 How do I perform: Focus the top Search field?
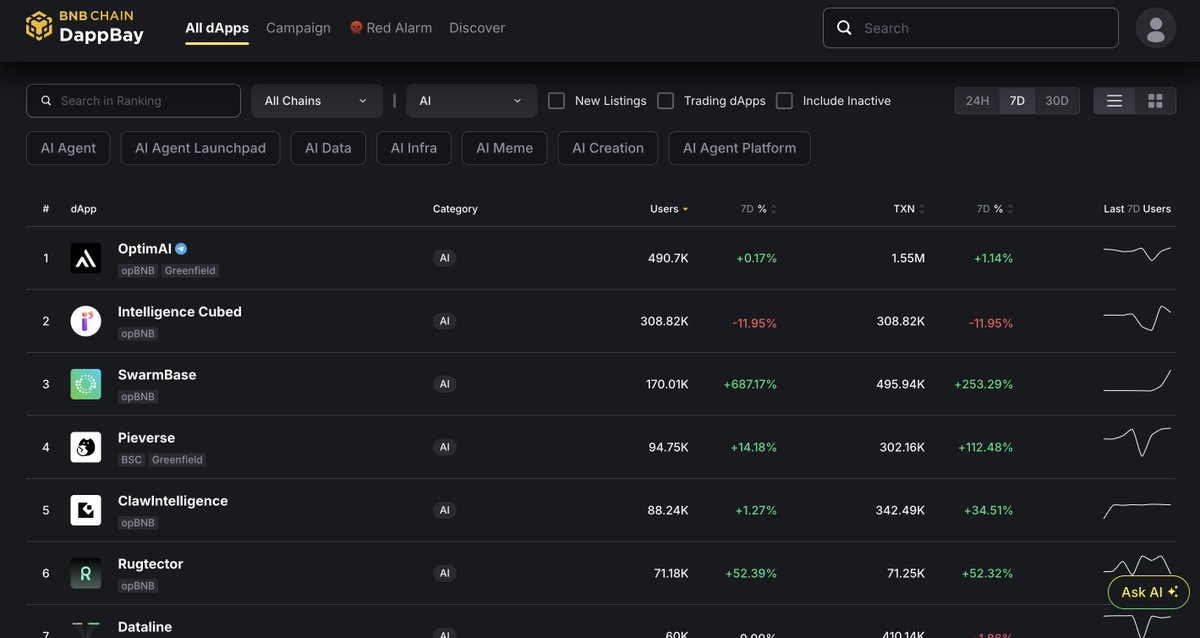970,28
